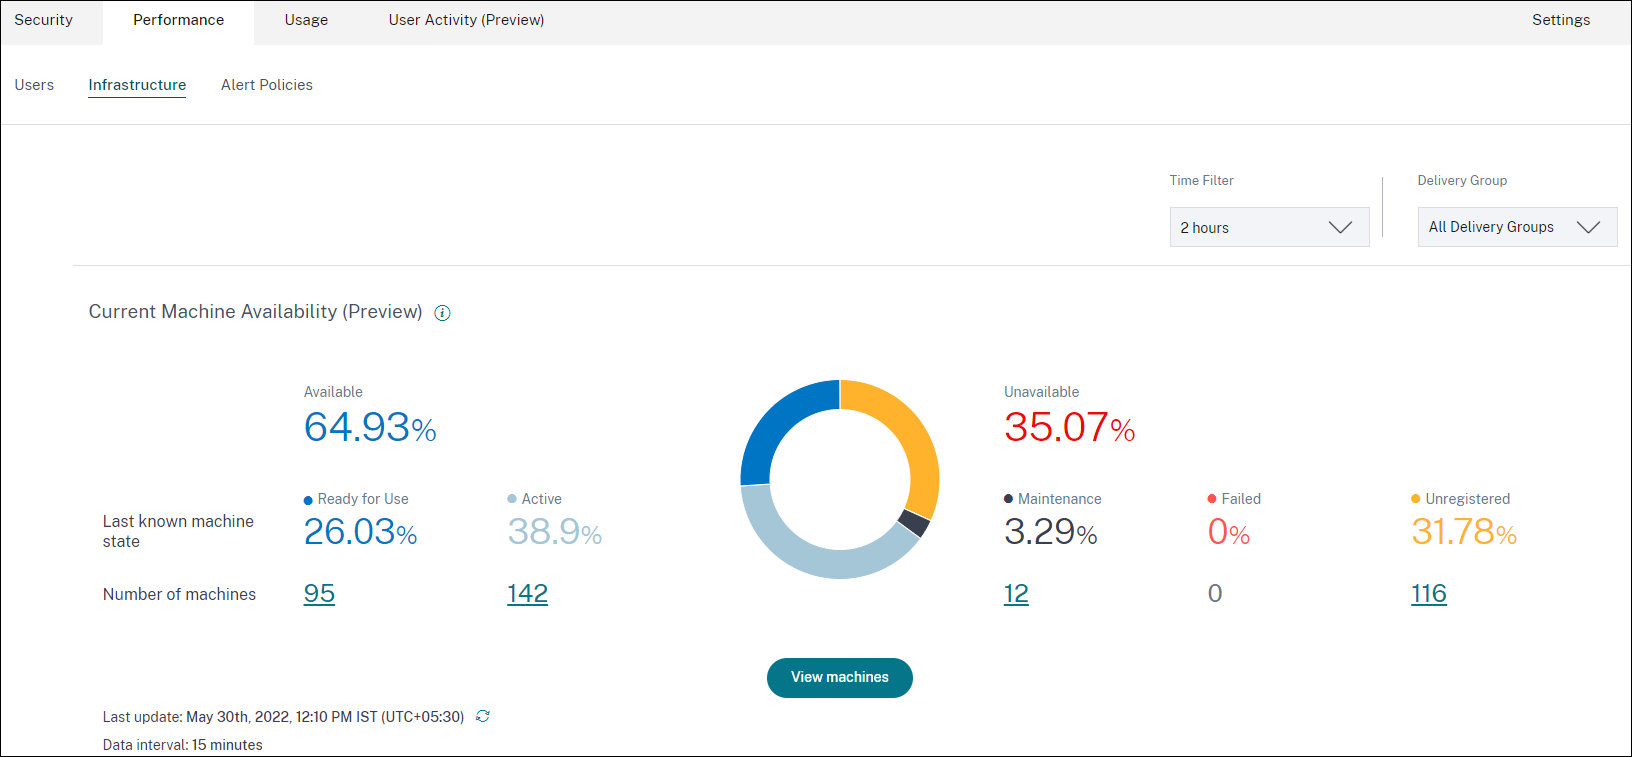This screenshot has height=757, width=1632.
Task: Open the 95 Ready for Use machines link
Action: click(319, 593)
